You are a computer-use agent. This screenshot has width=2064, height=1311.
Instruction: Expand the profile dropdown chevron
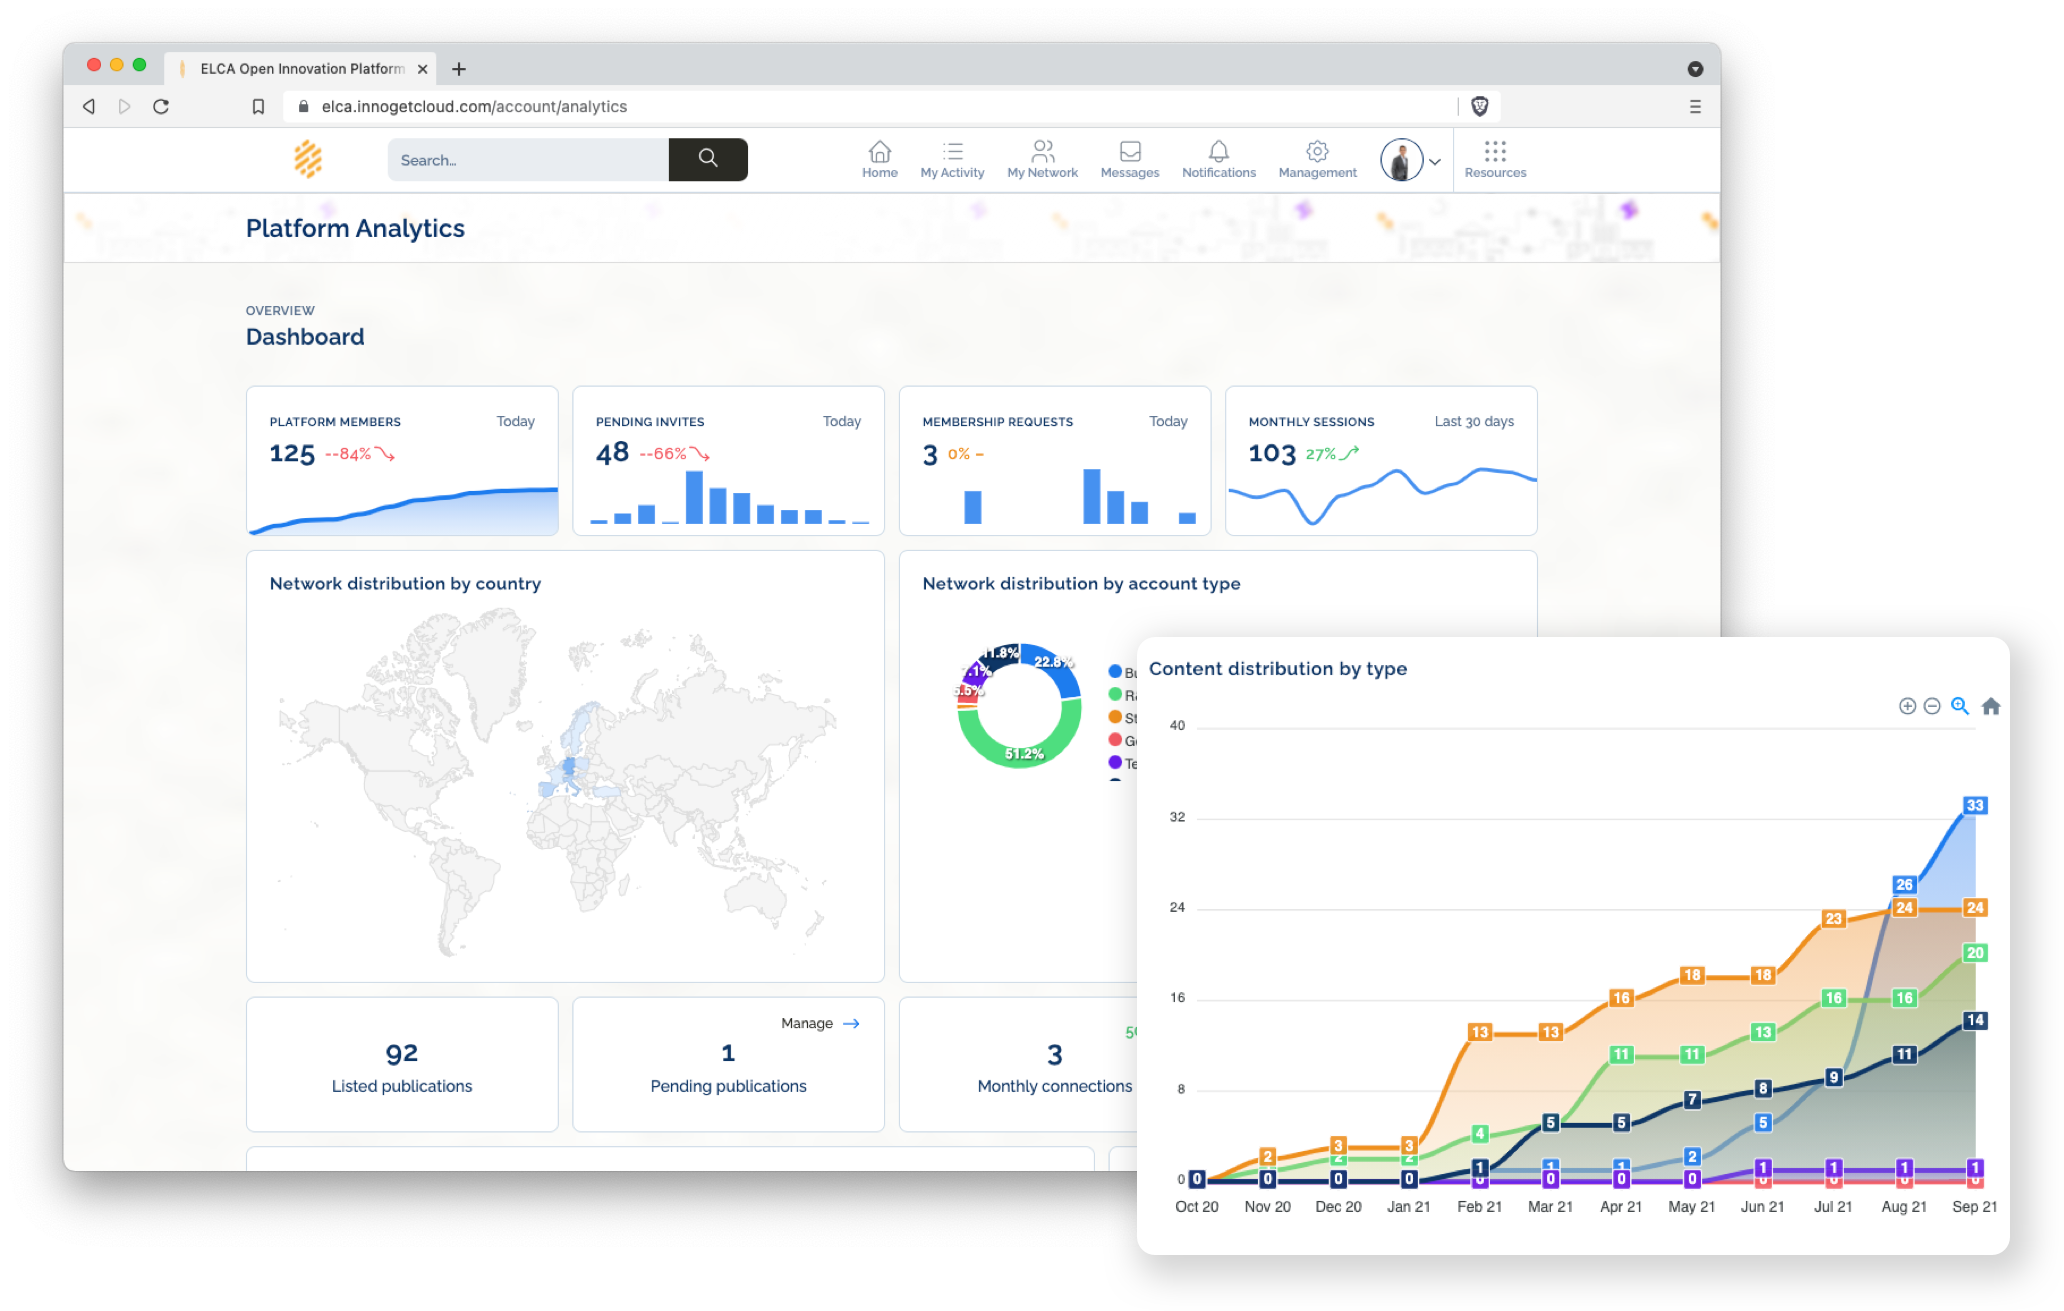[x=1435, y=161]
